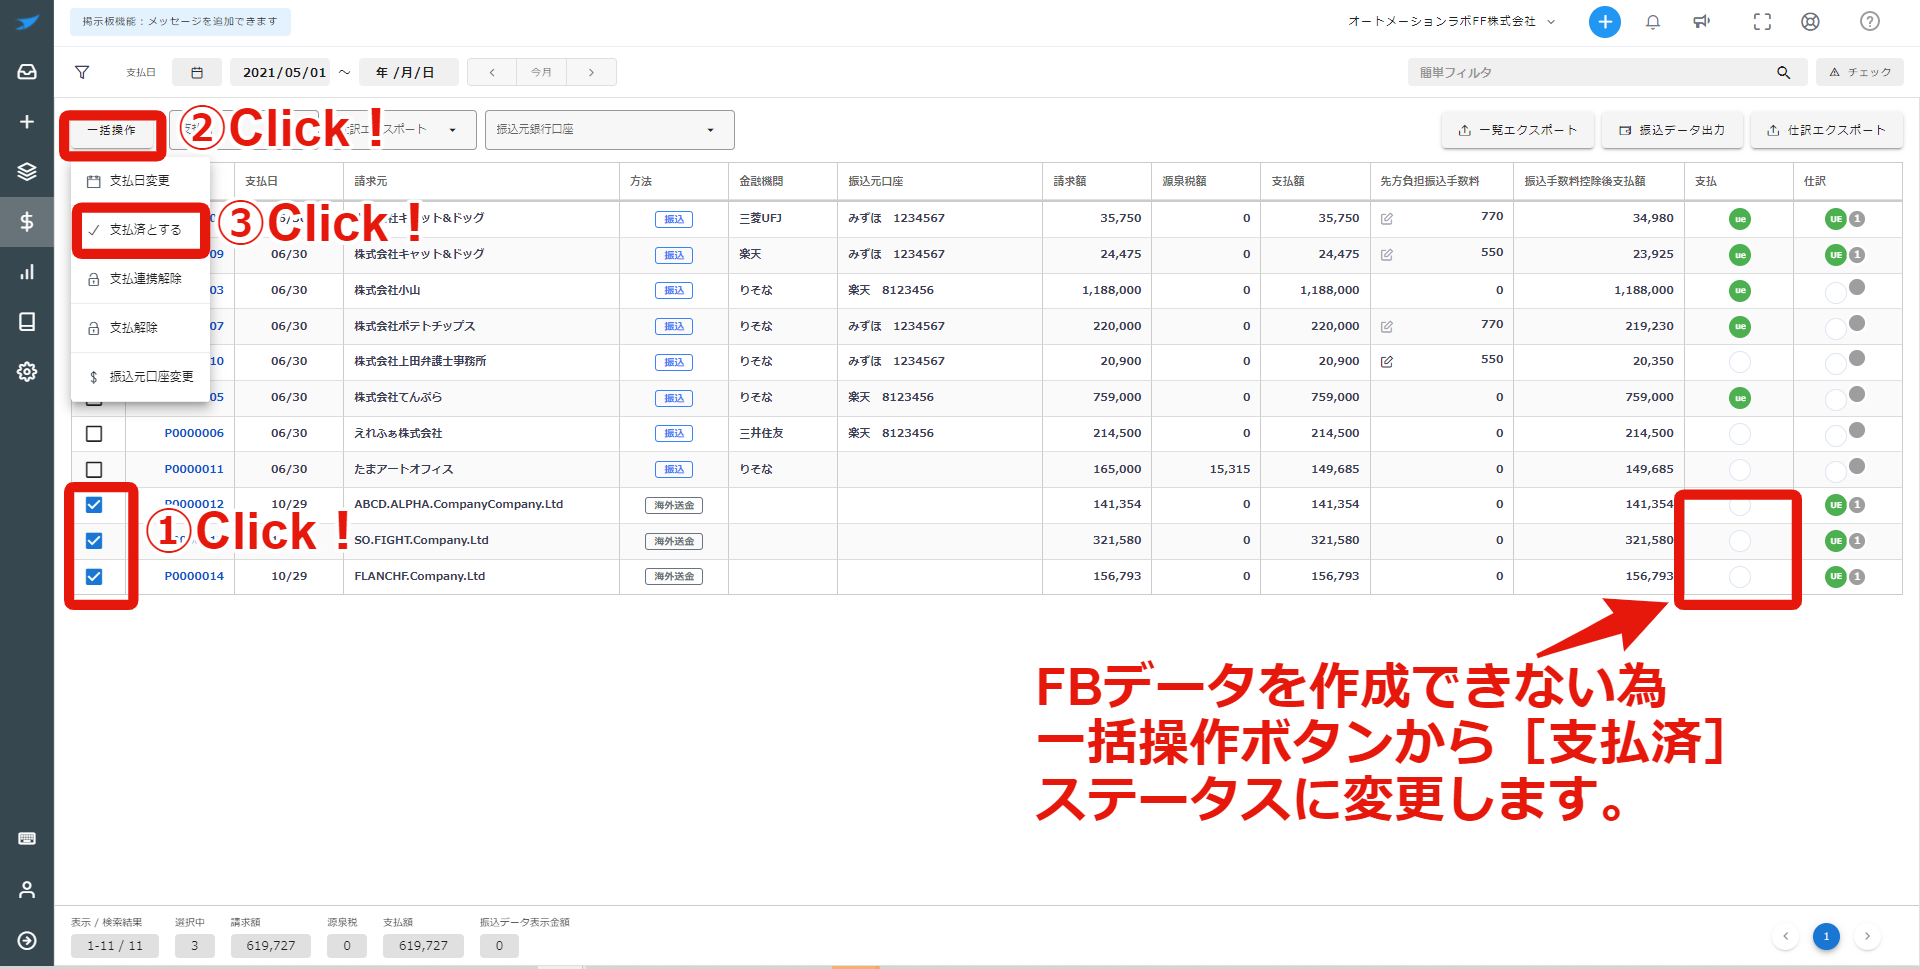This screenshot has width=1920, height=969.
Task: Click the 一覧エクスポート button
Action: (1517, 130)
